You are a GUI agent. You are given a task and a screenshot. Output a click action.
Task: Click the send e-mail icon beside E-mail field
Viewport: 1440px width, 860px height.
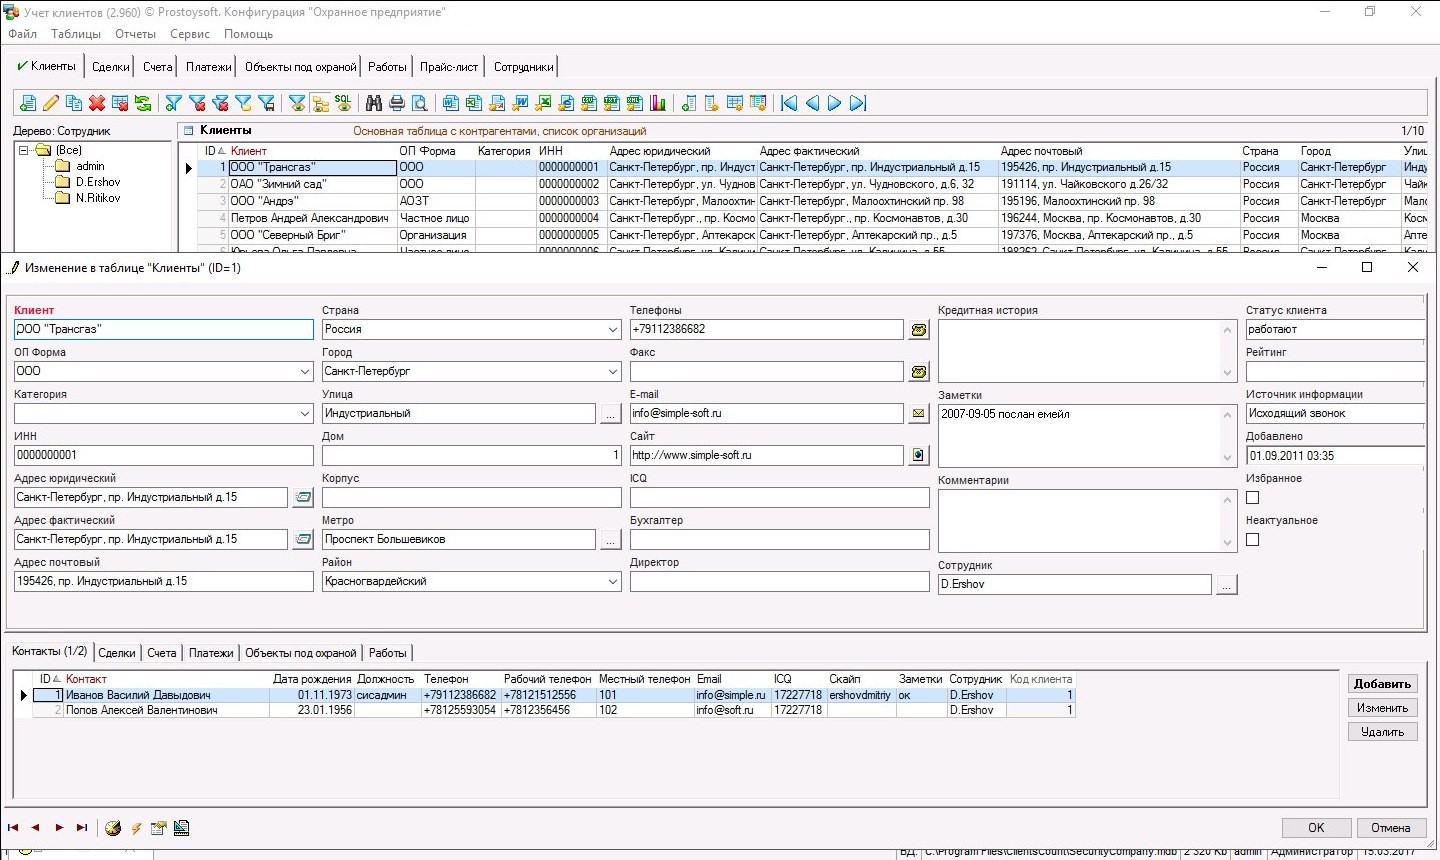(x=918, y=414)
